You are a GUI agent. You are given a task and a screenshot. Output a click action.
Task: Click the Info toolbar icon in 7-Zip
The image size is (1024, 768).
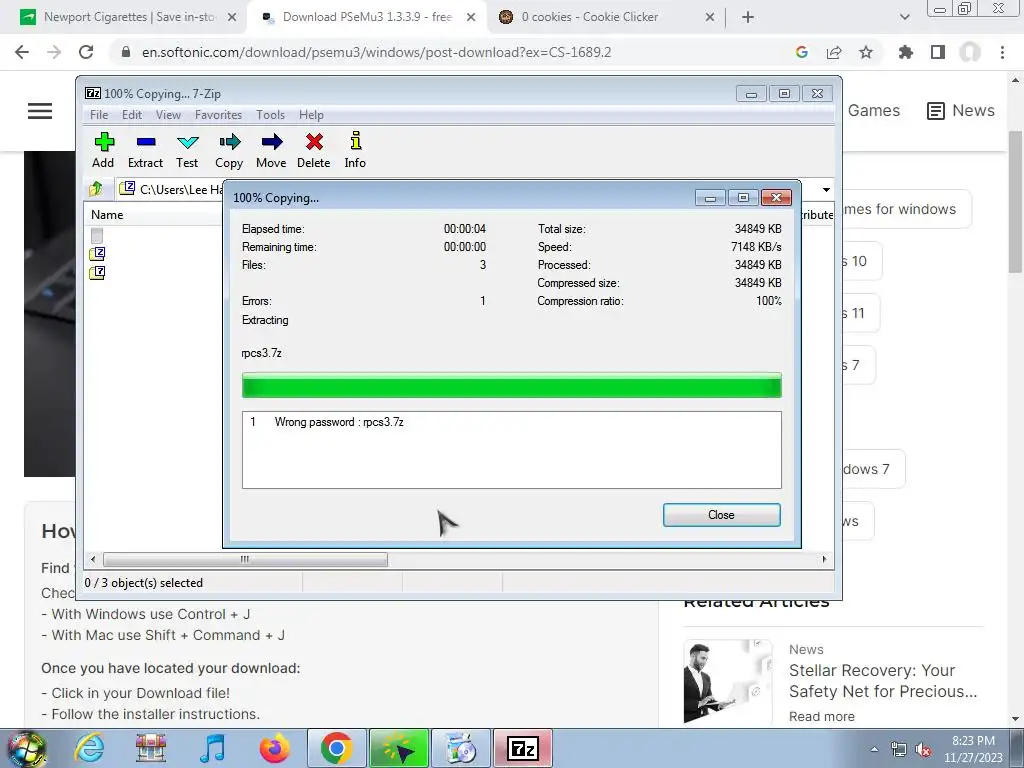pos(355,150)
